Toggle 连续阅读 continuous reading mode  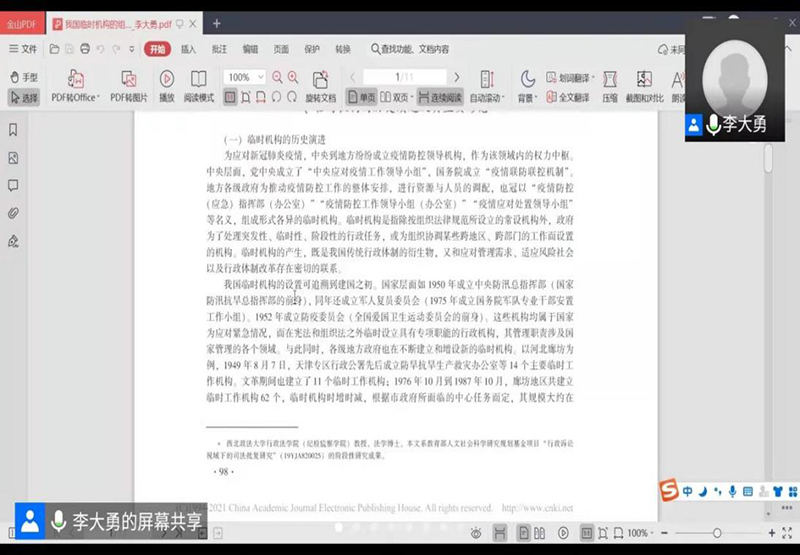point(440,97)
